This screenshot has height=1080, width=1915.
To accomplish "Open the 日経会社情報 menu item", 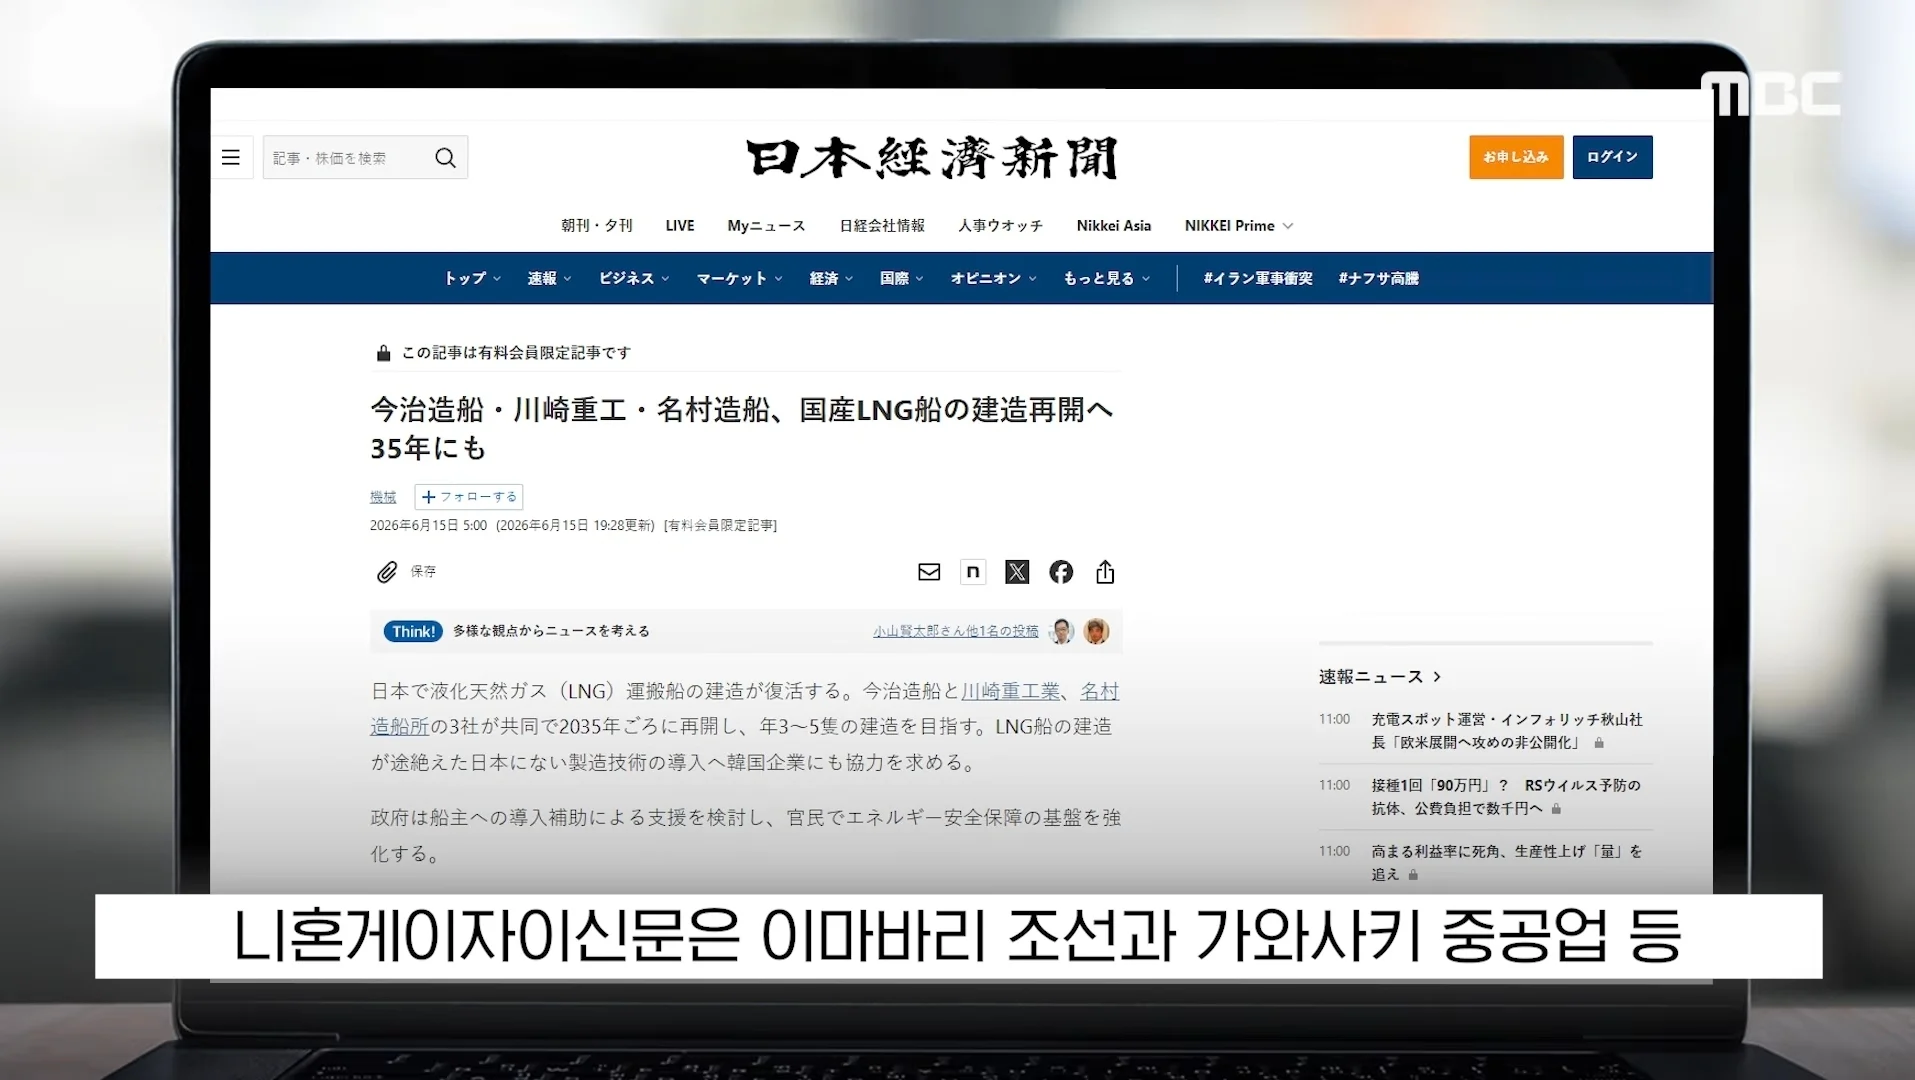I will 882,226.
